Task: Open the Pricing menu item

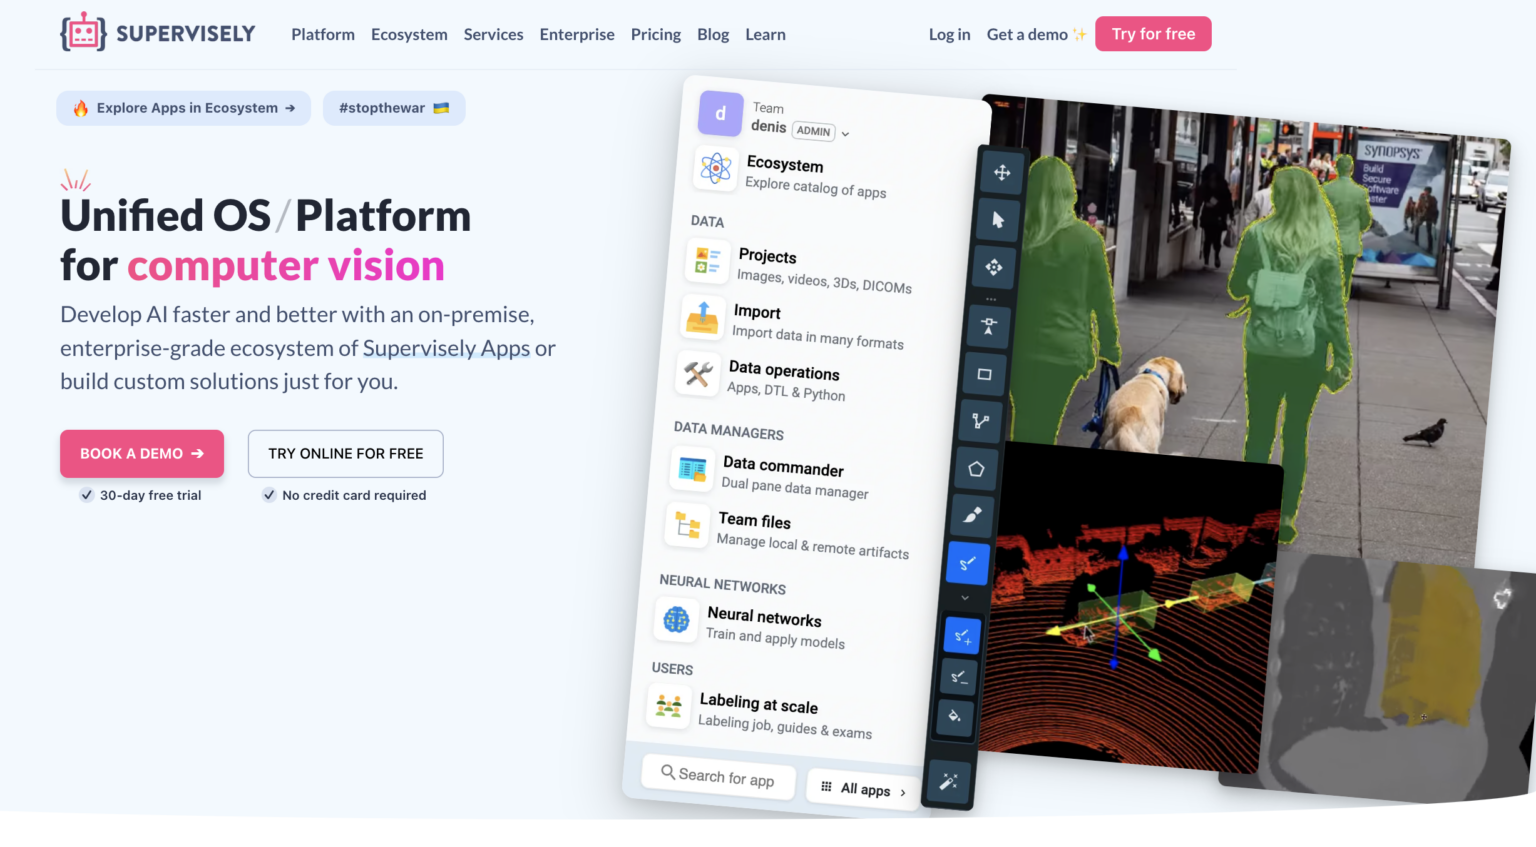Action: point(656,34)
